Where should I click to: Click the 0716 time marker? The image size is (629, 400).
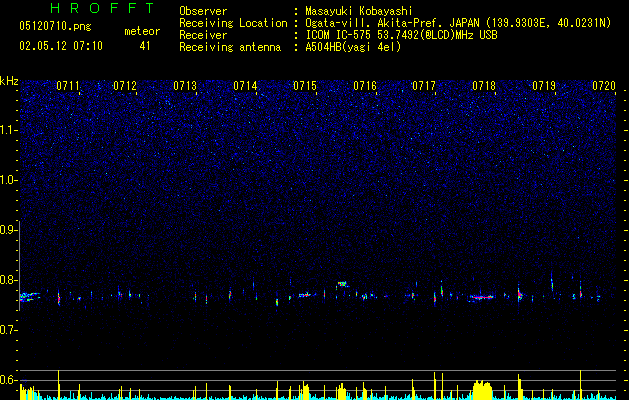point(365,86)
